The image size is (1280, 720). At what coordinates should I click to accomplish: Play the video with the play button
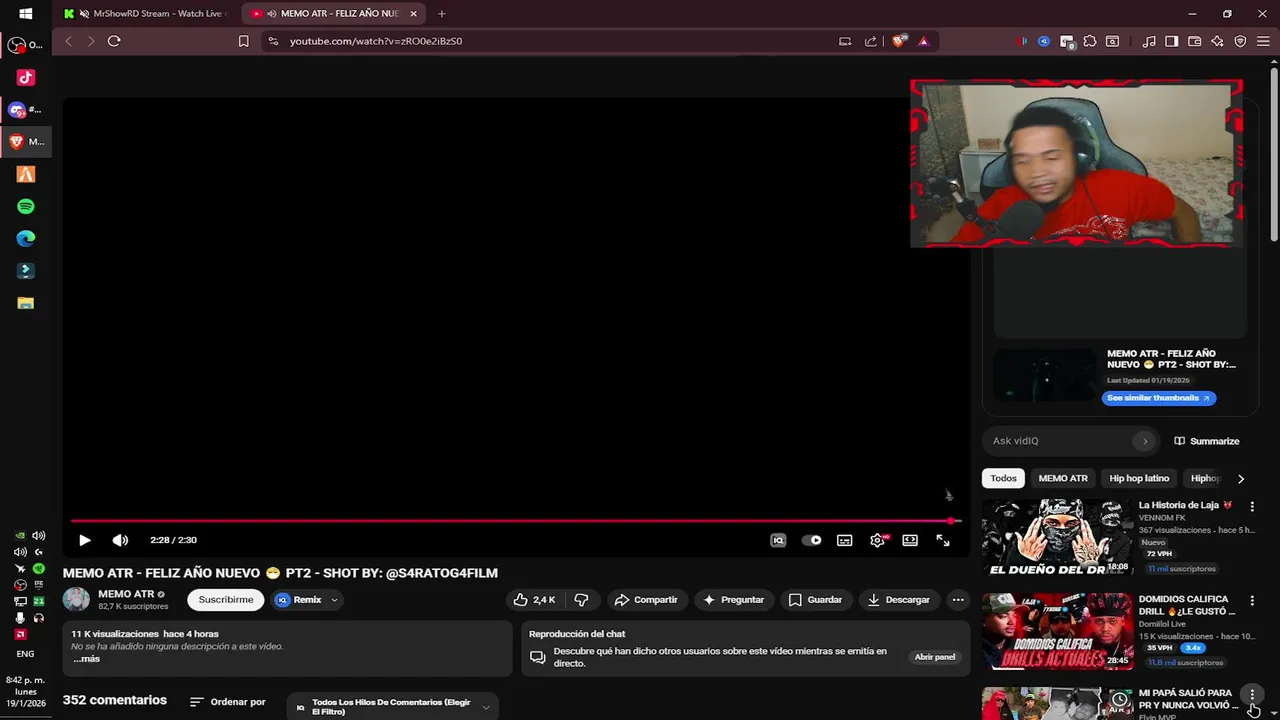[x=85, y=540]
